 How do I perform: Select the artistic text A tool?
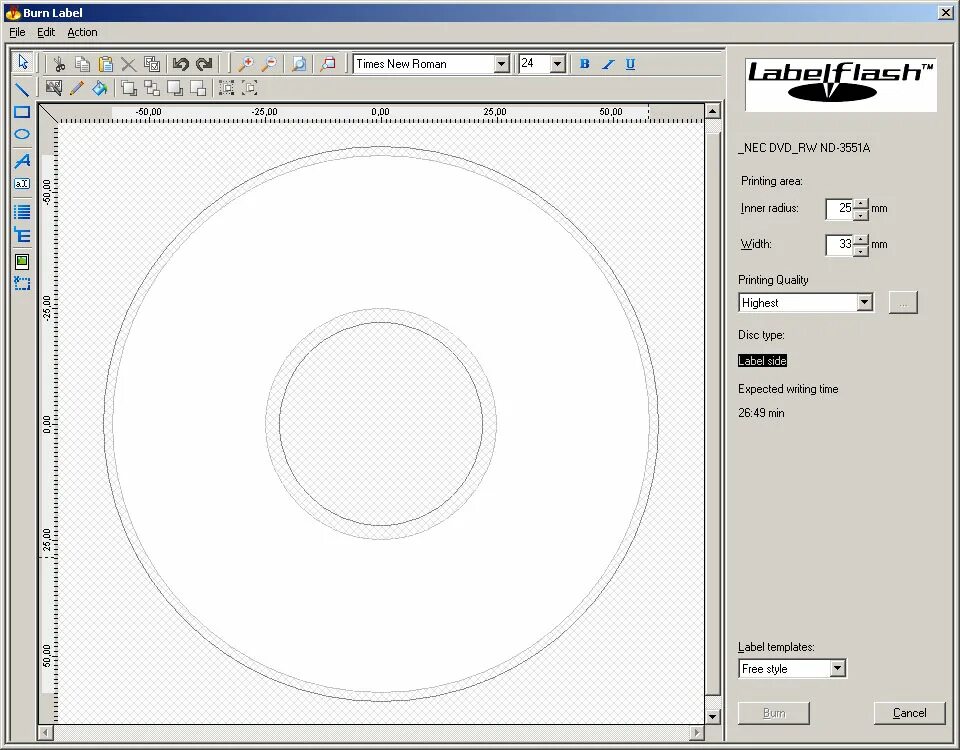tap(22, 161)
